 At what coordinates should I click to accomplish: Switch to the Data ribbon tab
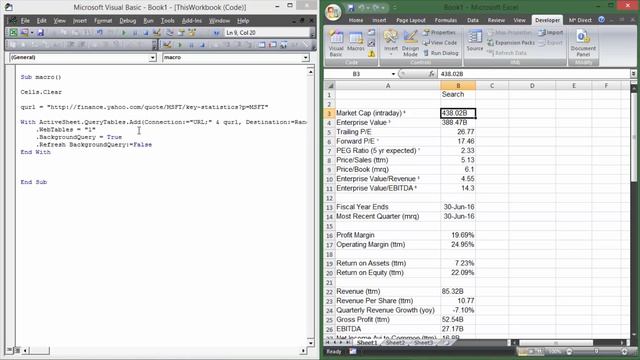(x=473, y=20)
